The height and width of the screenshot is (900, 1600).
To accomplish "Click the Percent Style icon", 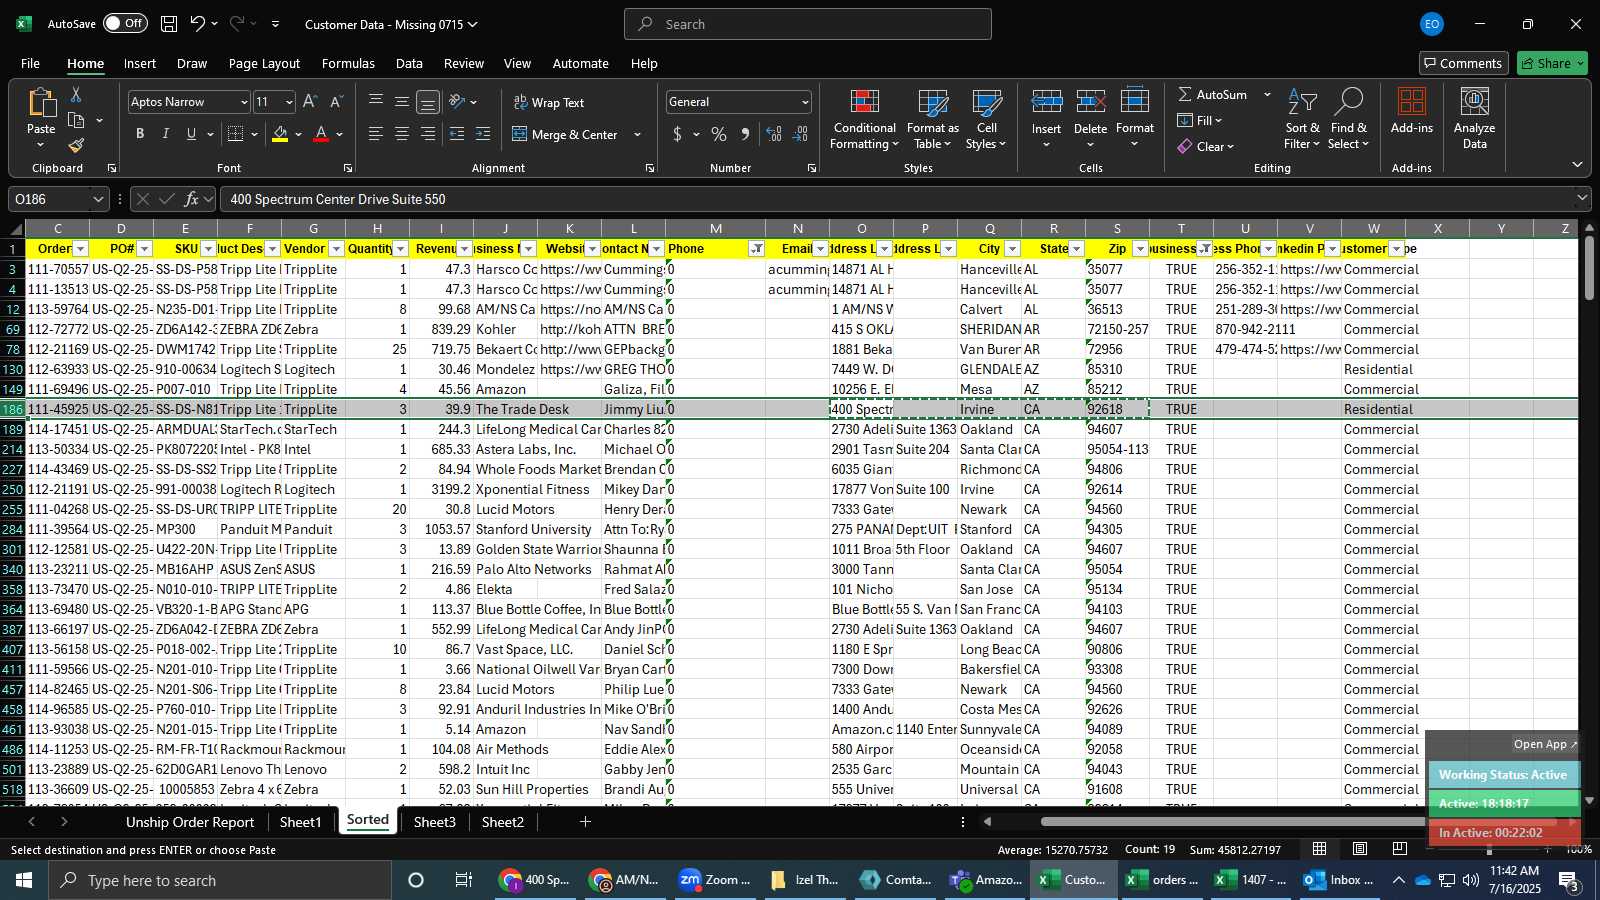I will click(x=719, y=134).
